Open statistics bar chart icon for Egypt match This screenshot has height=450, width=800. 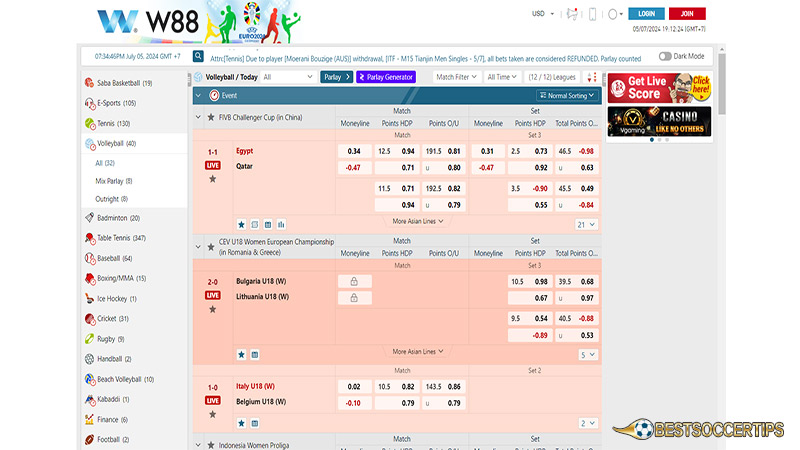click(x=281, y=224)
